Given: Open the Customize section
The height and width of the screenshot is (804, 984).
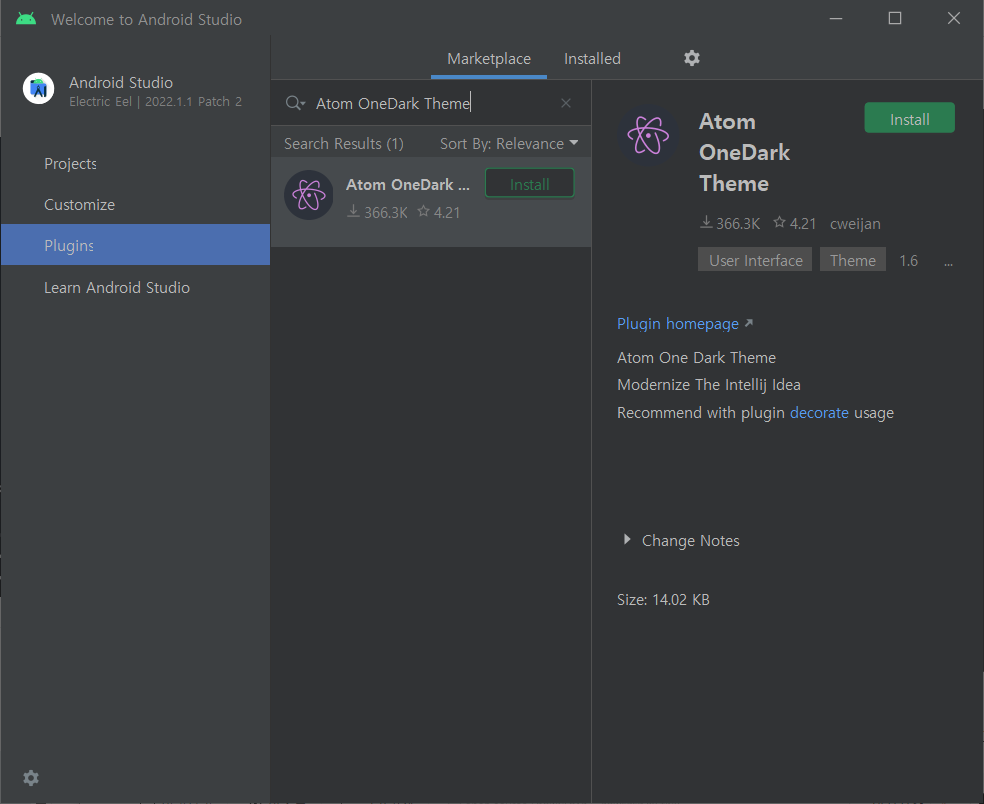Looking at the screenshot, I should pyautogui.click(x=136, y=205).
